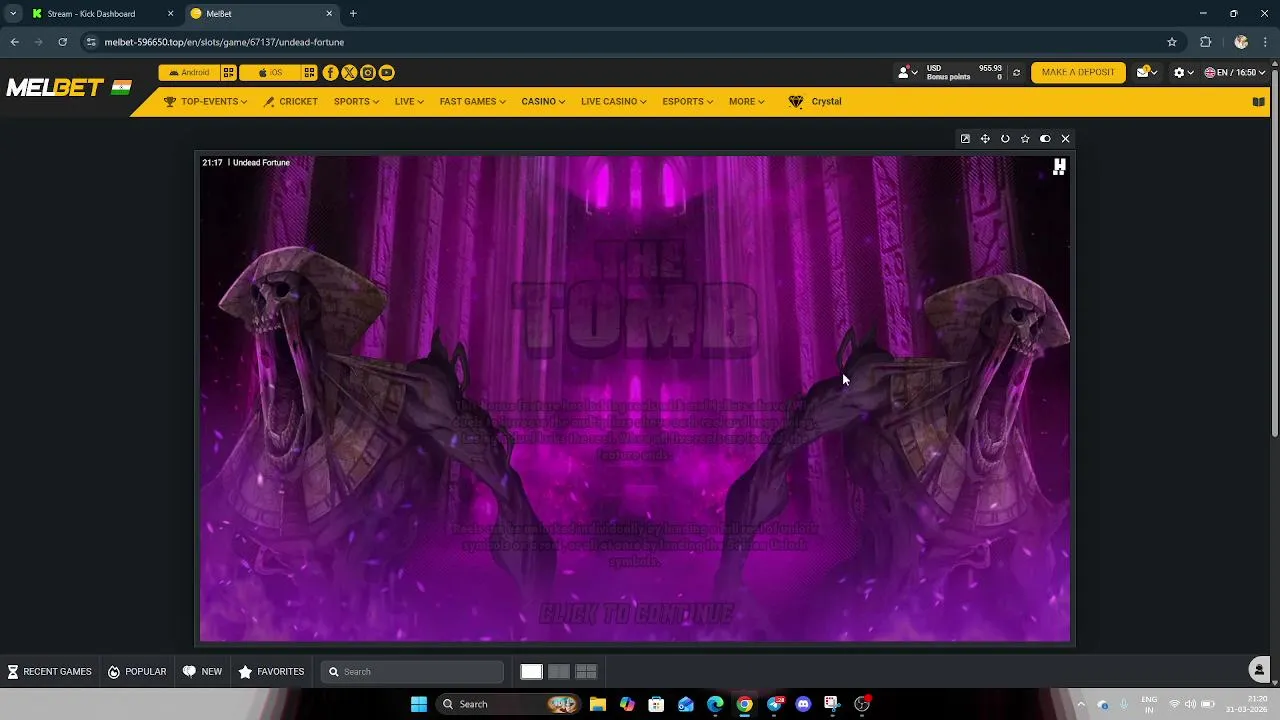Click the Android QR code icon
Screen dimensions: 1280x720
coord(229,72)
